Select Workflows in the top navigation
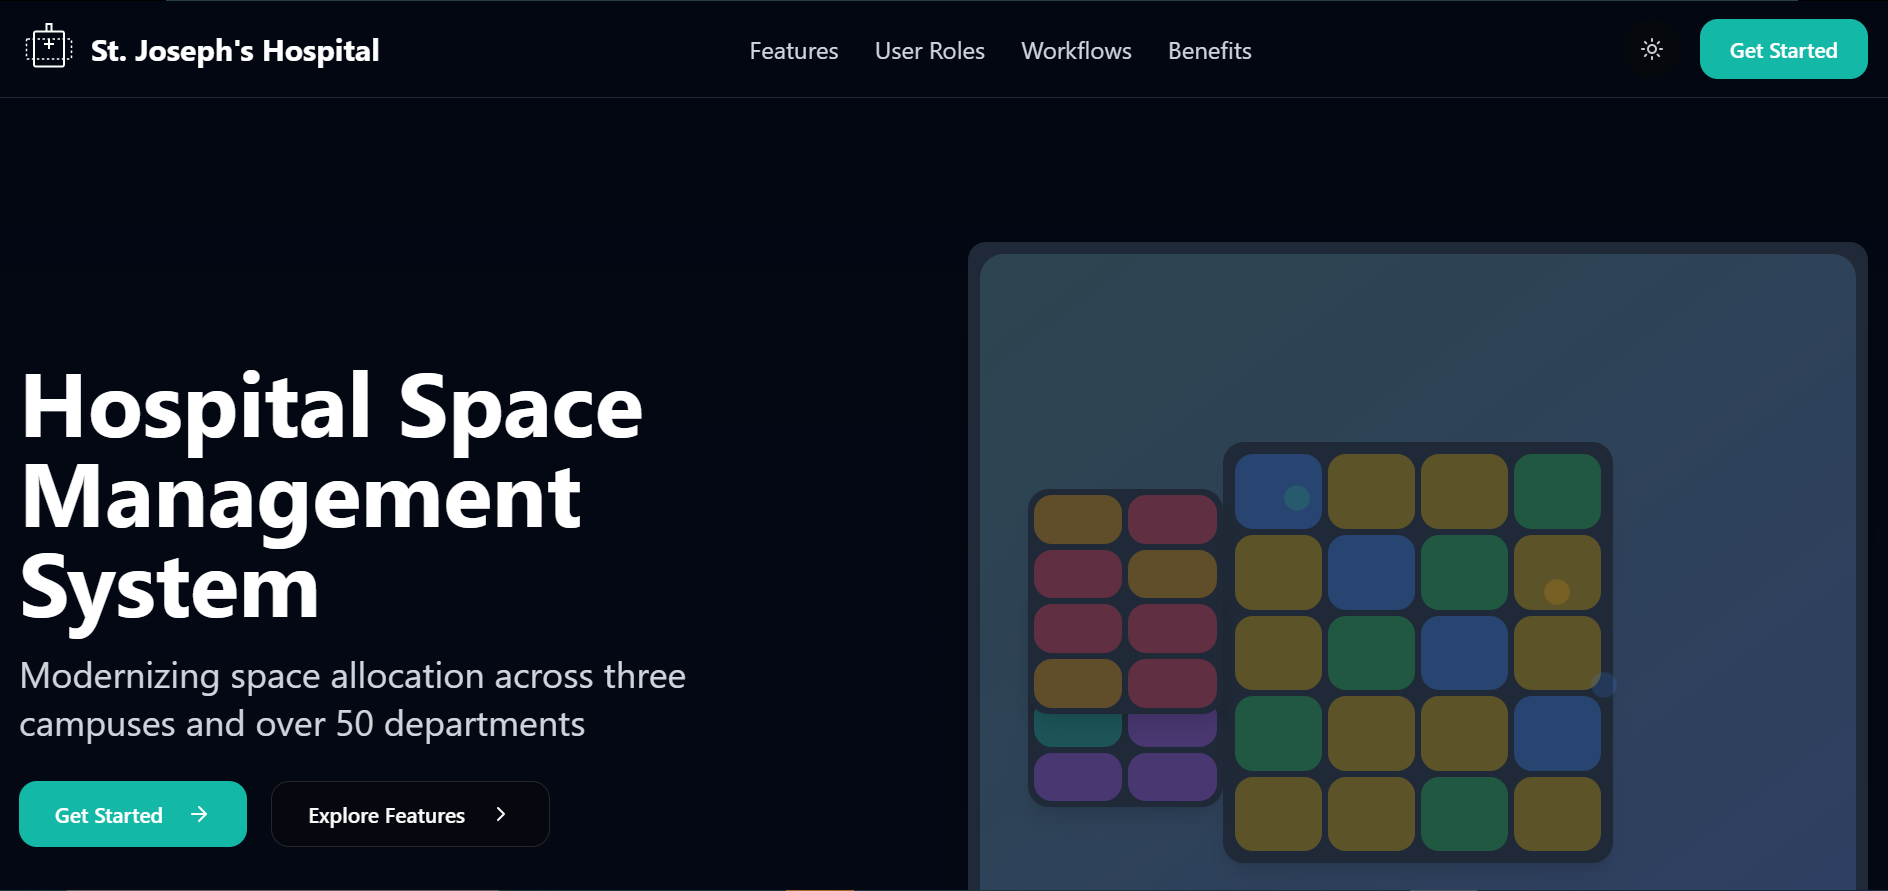This screenshot has width=1888, height=891. coord(1076,51)
